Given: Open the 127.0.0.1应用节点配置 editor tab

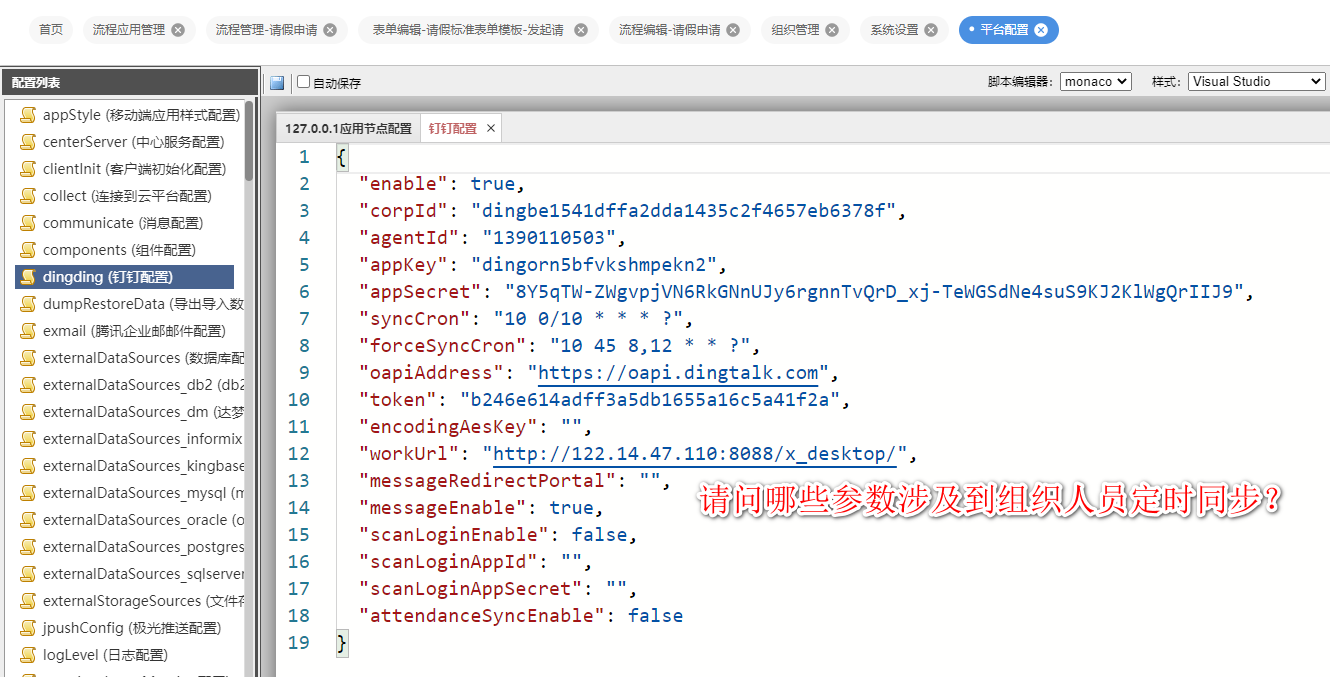Looking at the screenshot, I should pos(348,128).
